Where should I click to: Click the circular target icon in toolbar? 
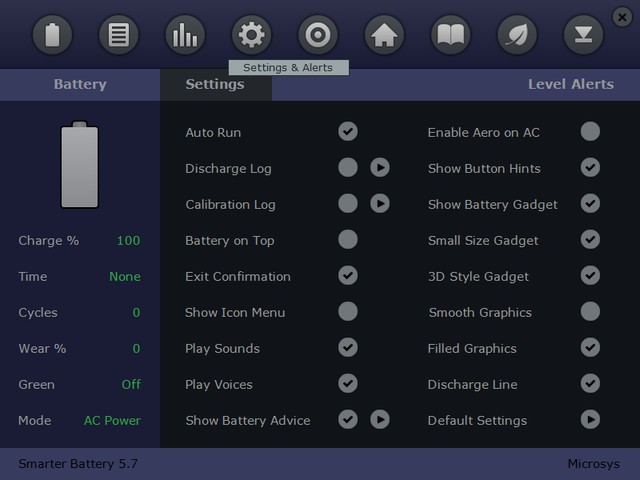[x=318, y=36]
